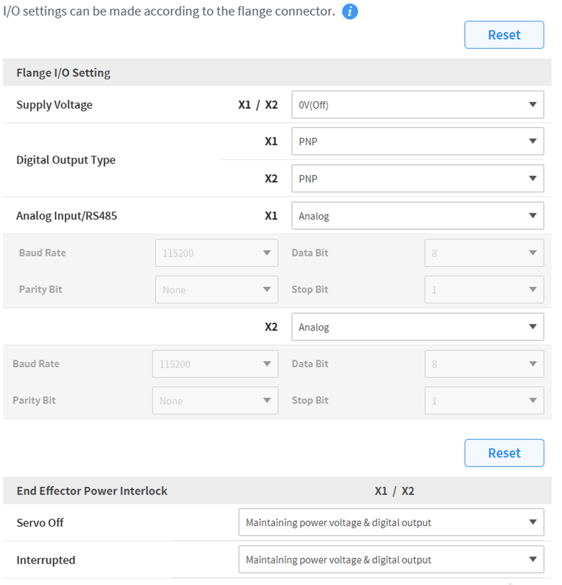This screenshot has width=562, height=585.
Task: Reset the End Effector Power Interlock section
Action: tap(504, 453)
